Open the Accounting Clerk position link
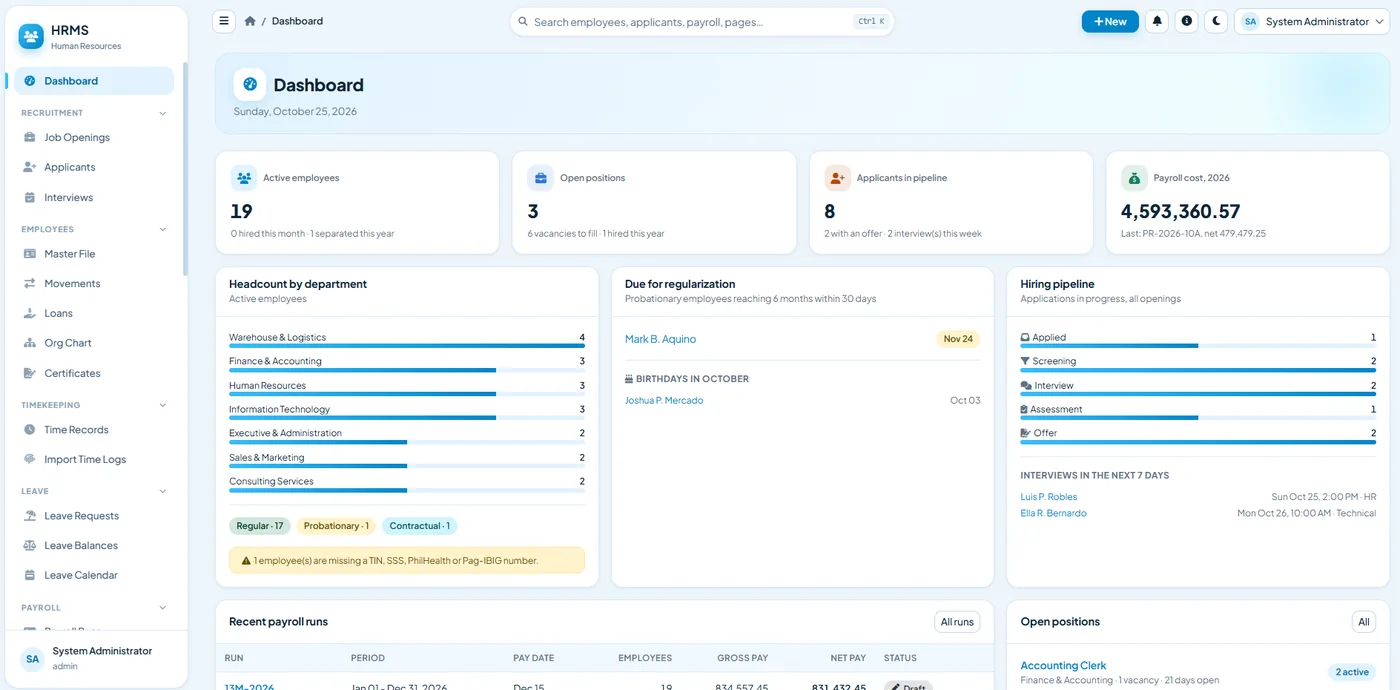 pos(1063,665)
